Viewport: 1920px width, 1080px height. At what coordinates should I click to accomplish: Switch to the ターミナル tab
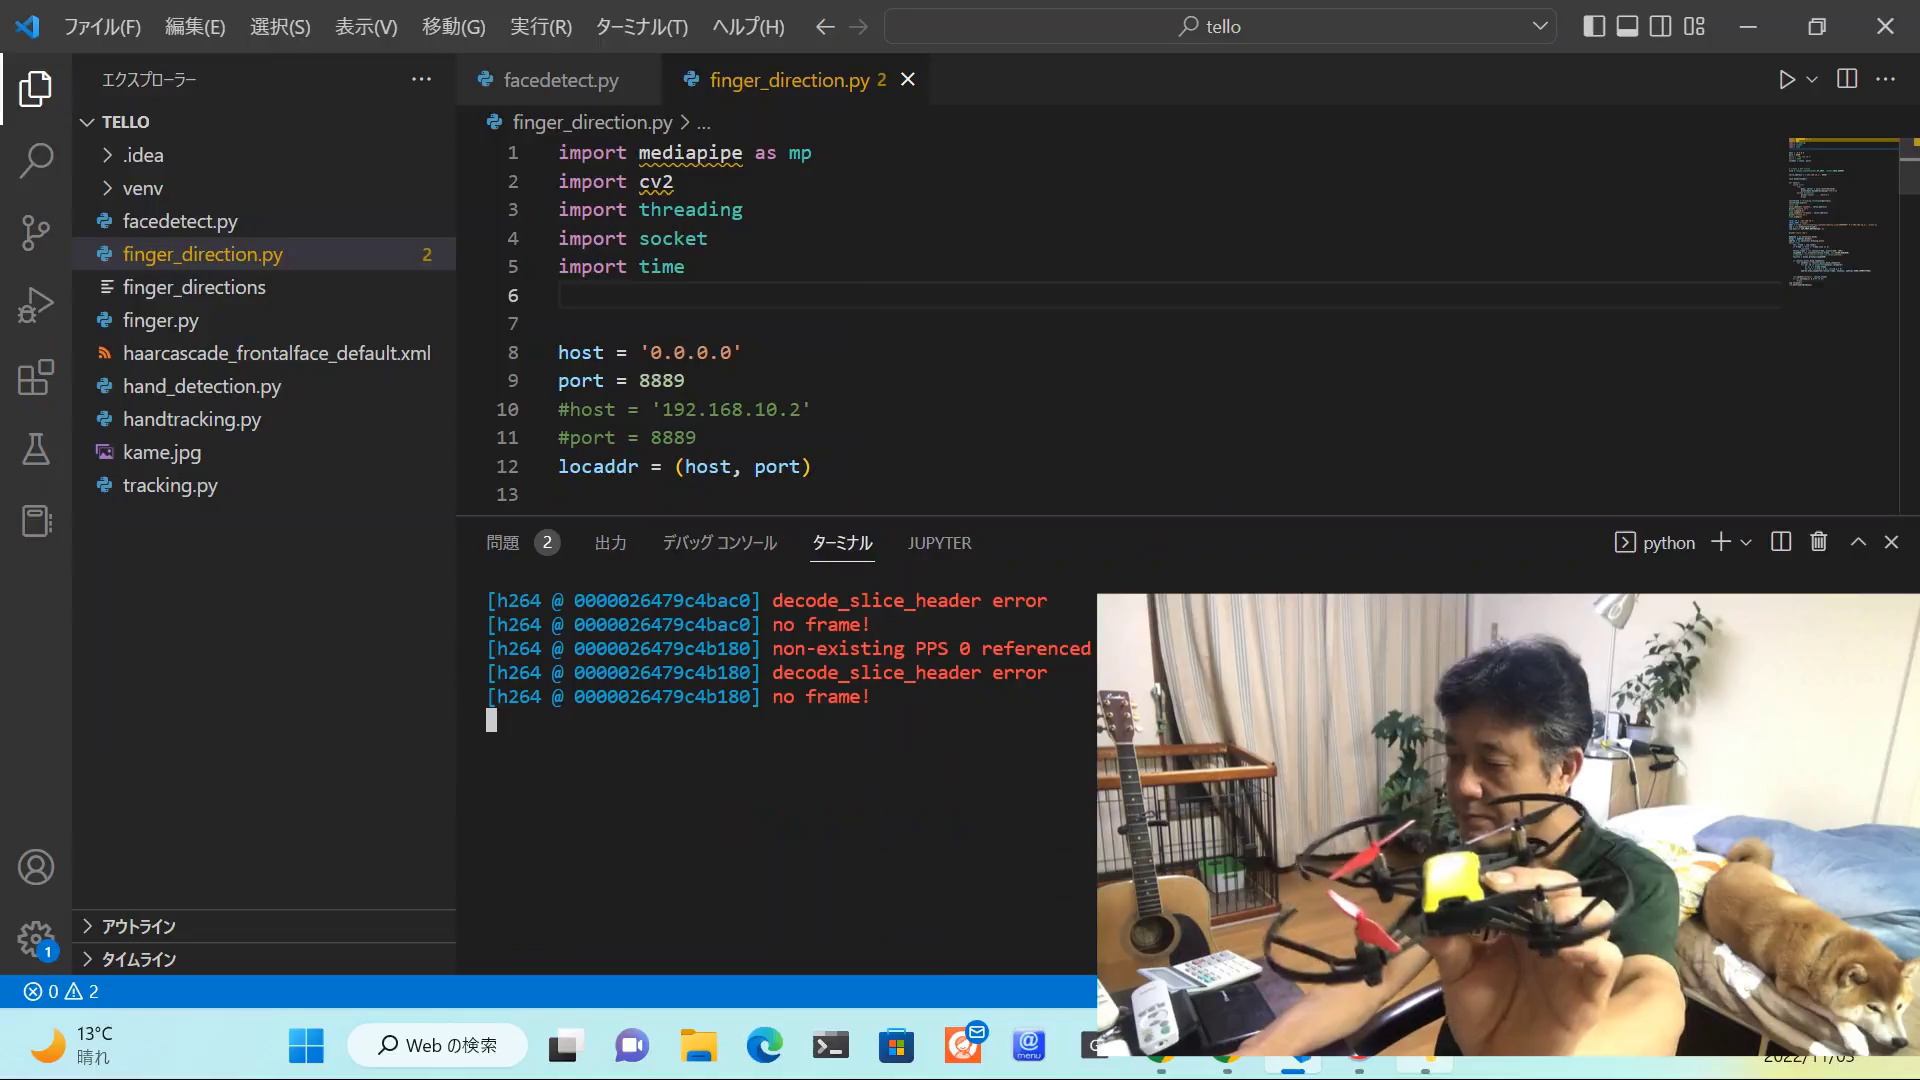click(x=841, y=542)
